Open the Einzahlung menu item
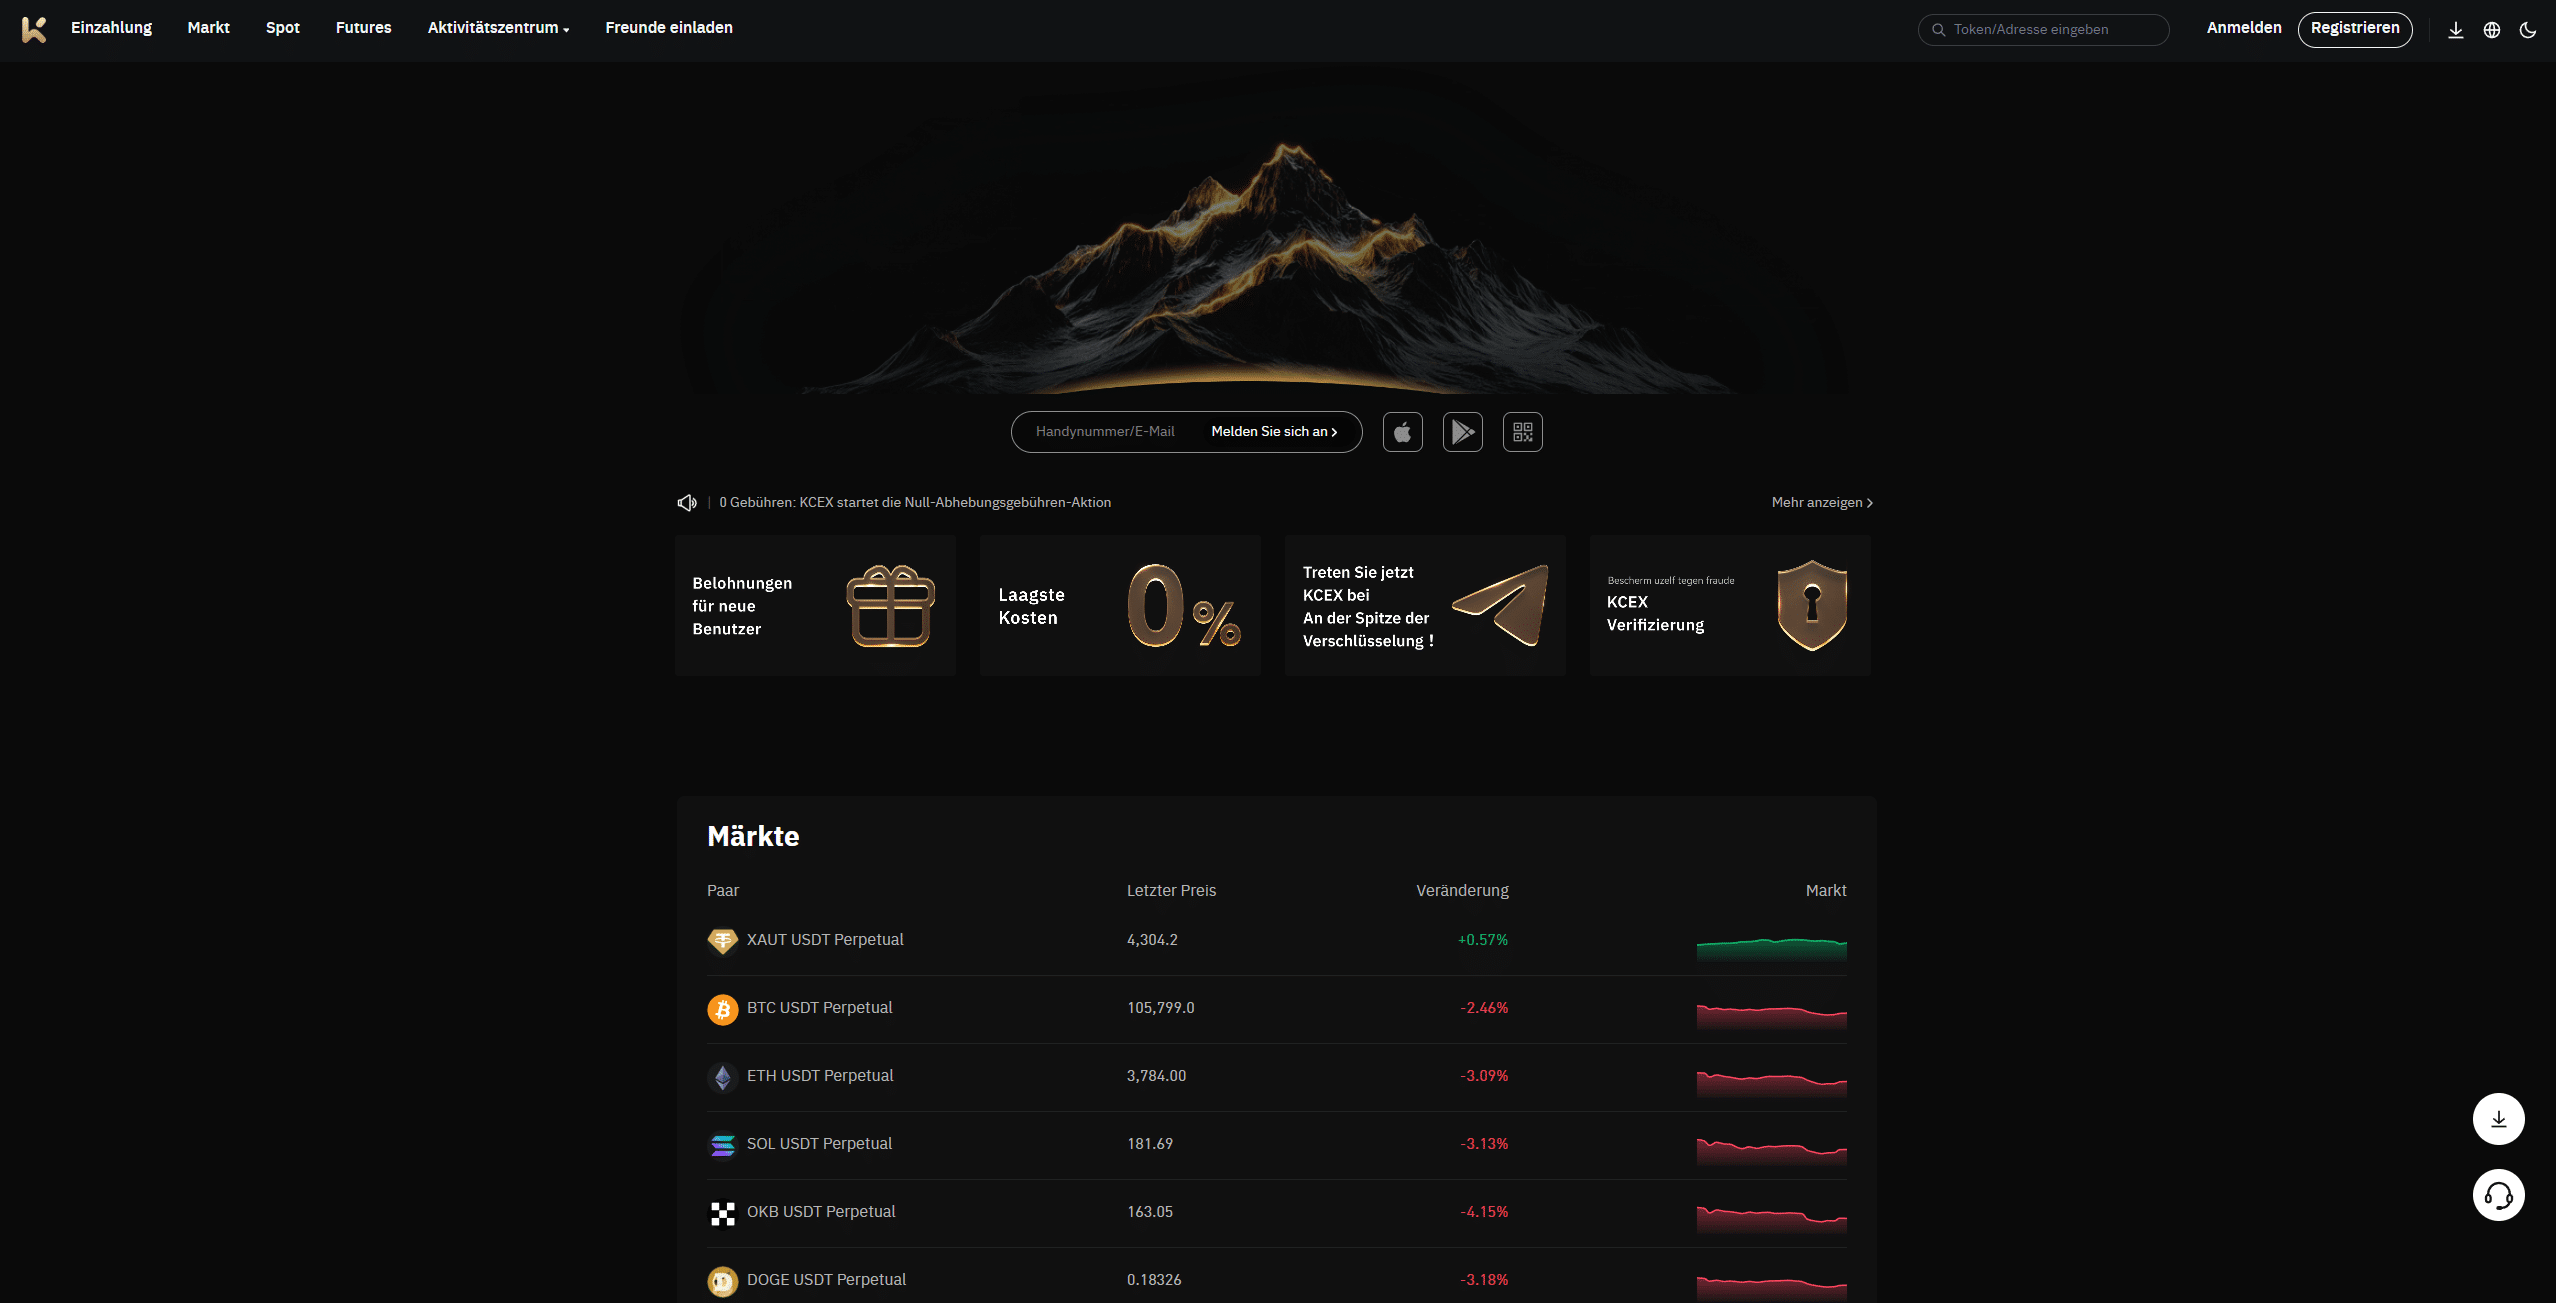 [111, 28]
